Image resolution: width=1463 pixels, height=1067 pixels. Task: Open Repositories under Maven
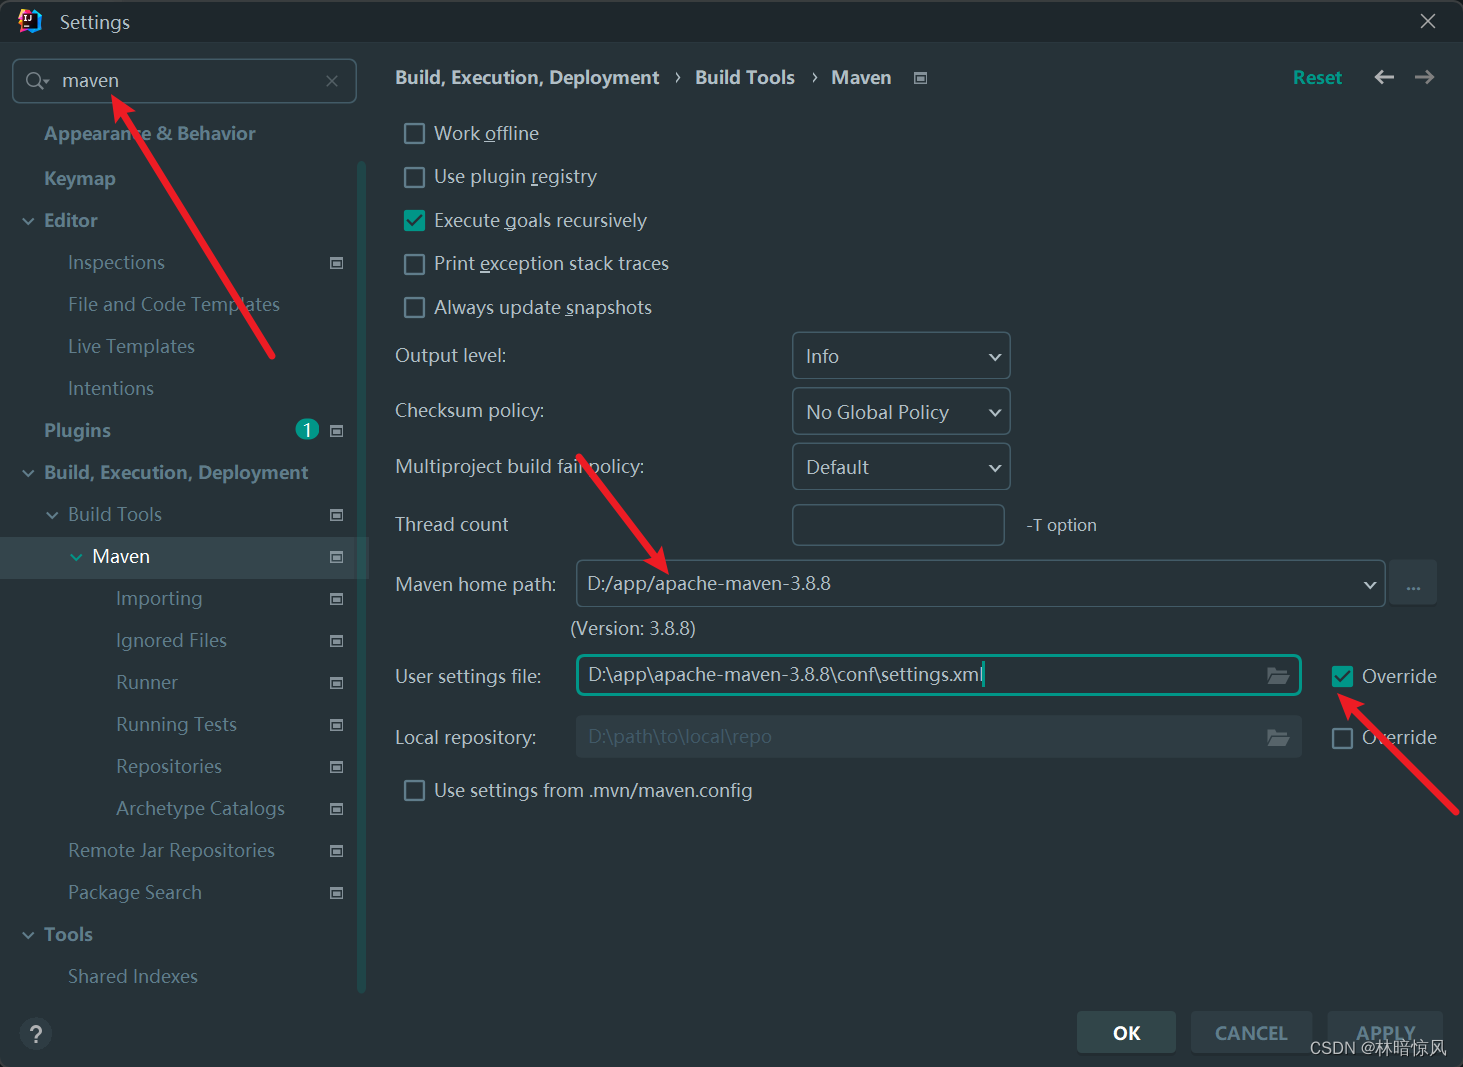[x=169, y=767]
